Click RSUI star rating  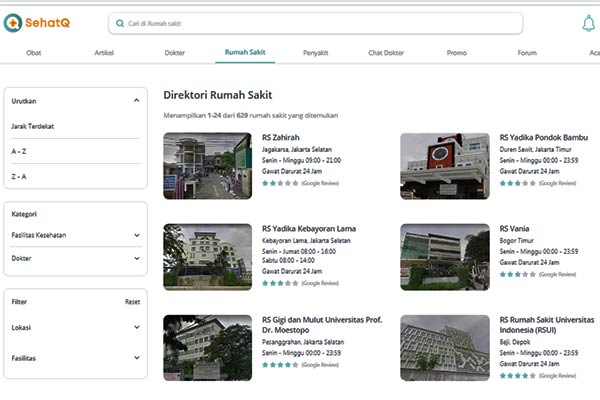pyautogui.click(x=517, y=376)
